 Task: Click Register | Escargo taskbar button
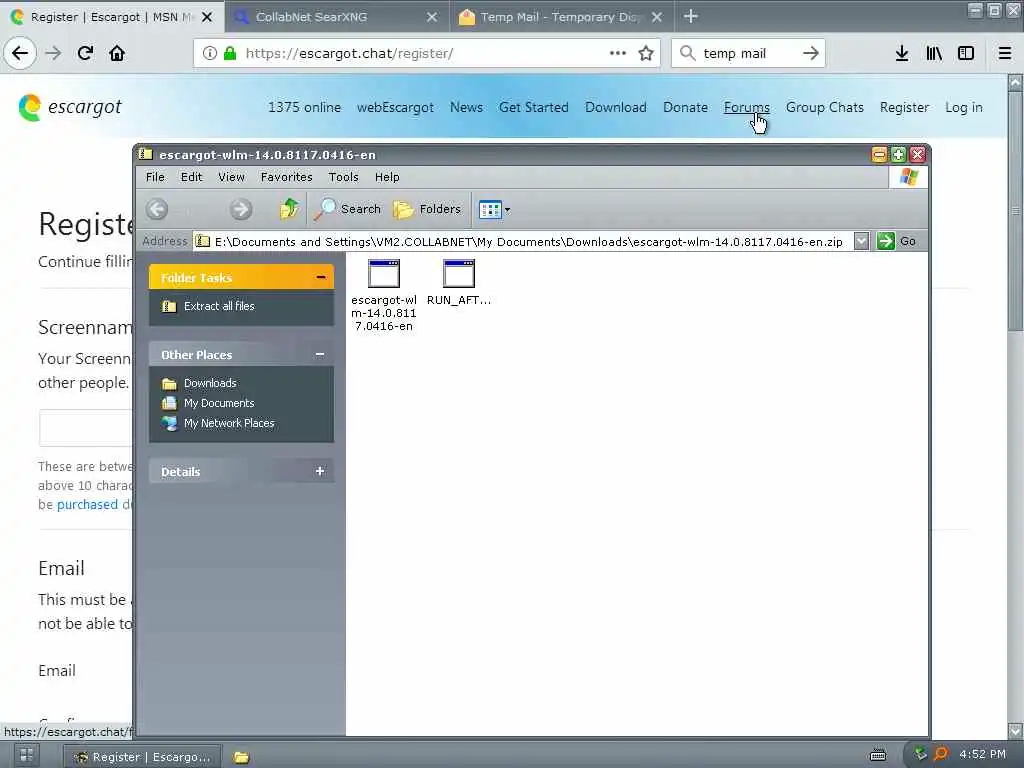tap(142, 756)
